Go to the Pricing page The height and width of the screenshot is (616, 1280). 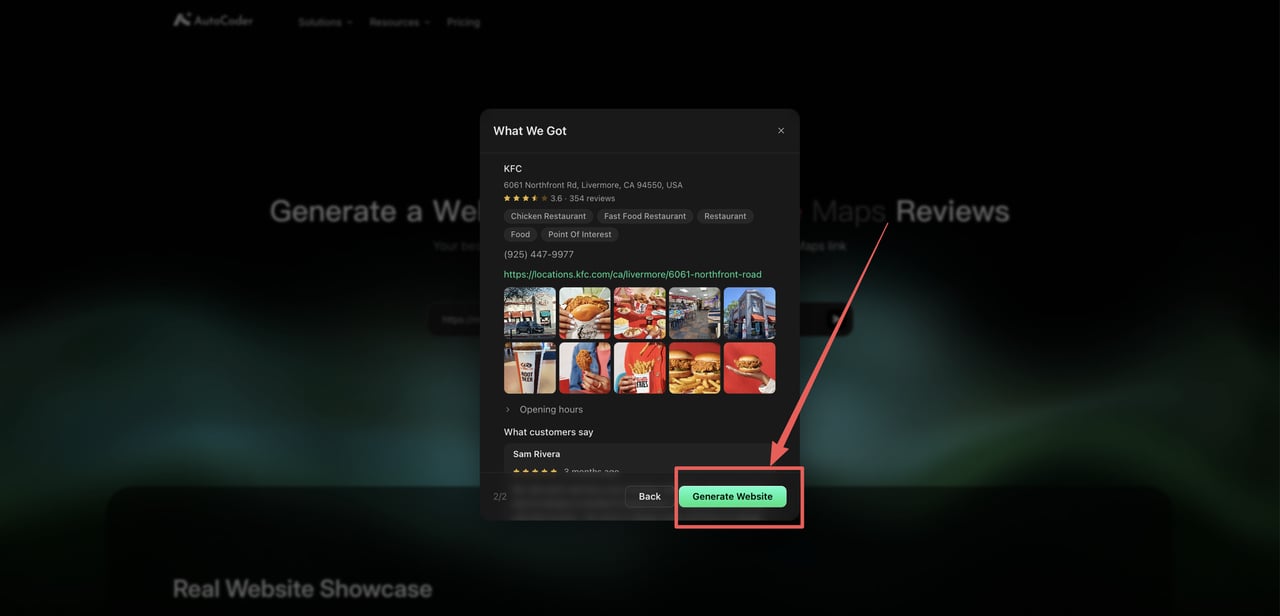click(463, 22)
